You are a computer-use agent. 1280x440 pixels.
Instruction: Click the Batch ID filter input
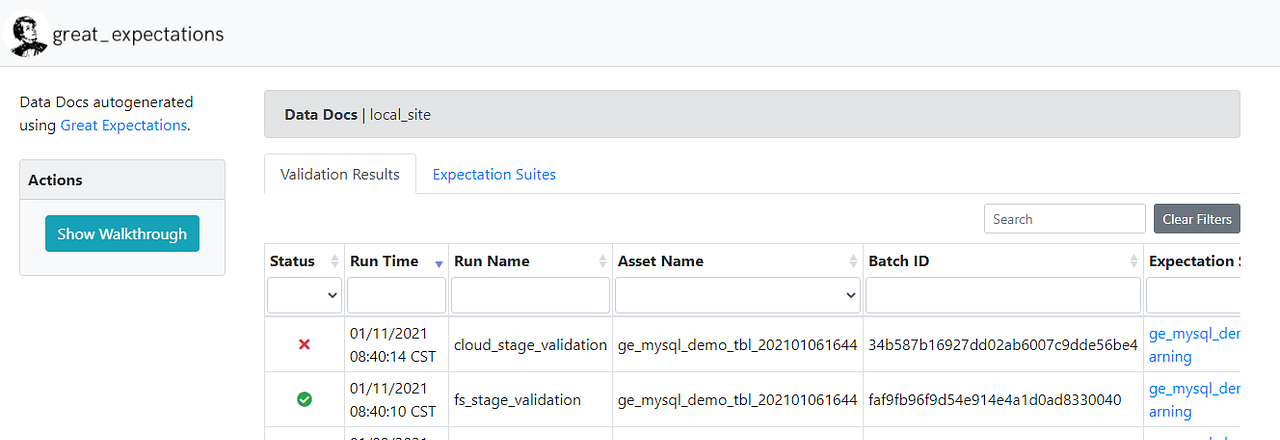point(1003,295)
